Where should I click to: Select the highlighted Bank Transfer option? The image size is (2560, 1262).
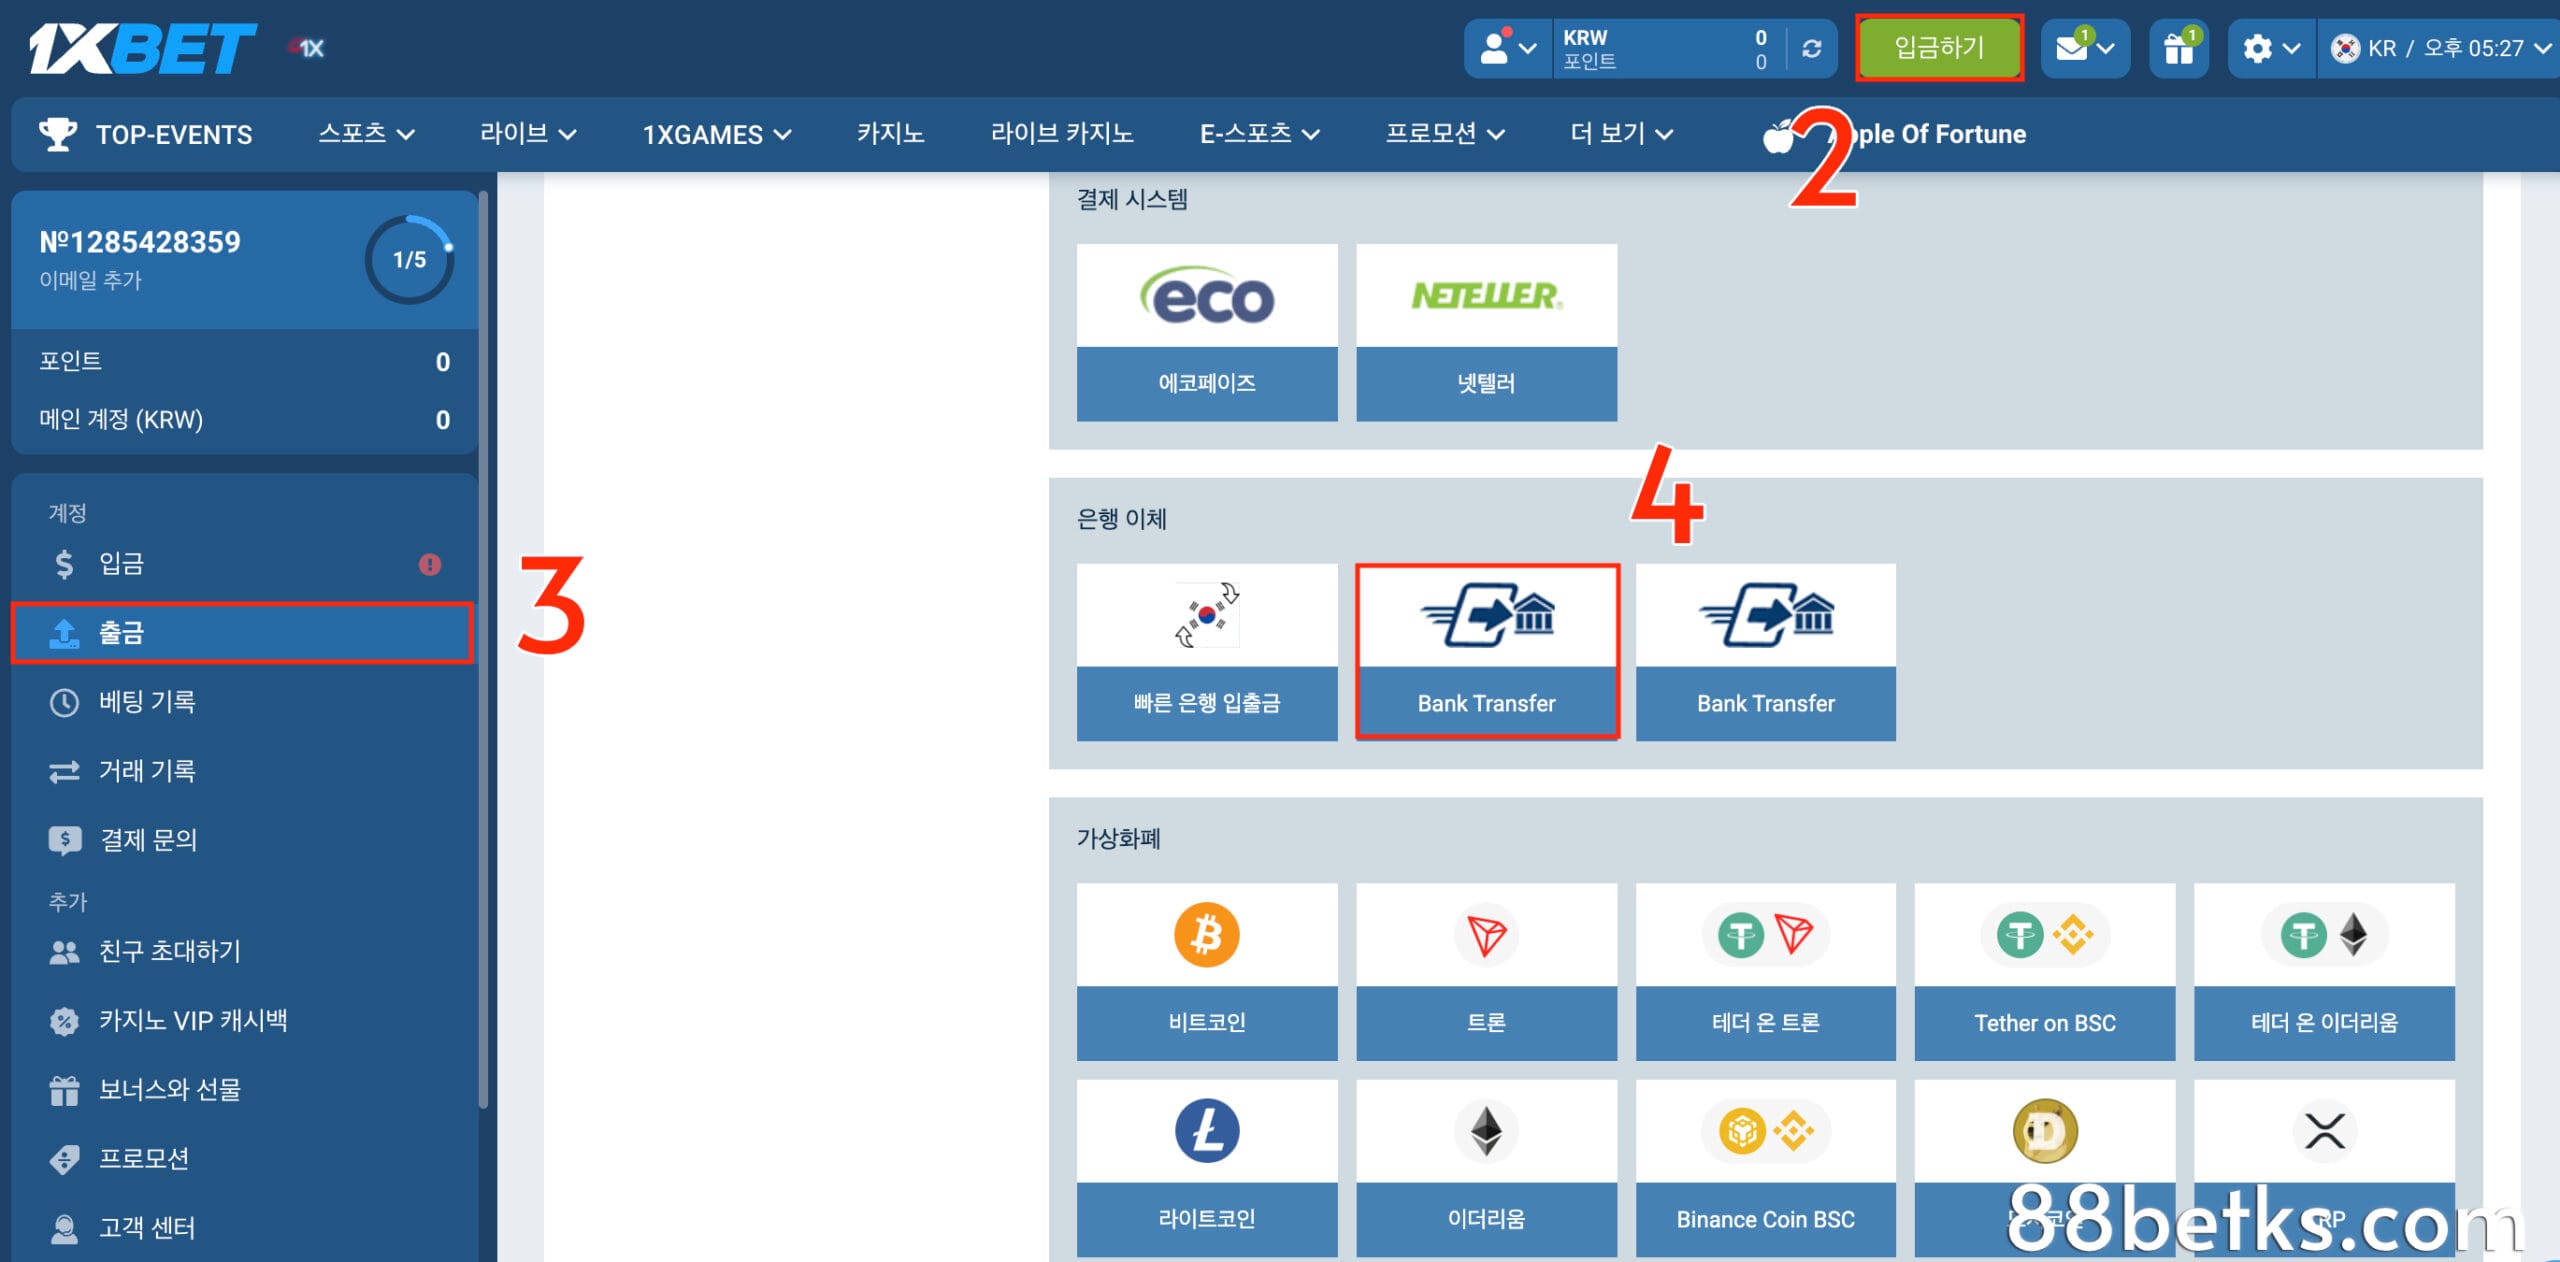click(1487, 652)
